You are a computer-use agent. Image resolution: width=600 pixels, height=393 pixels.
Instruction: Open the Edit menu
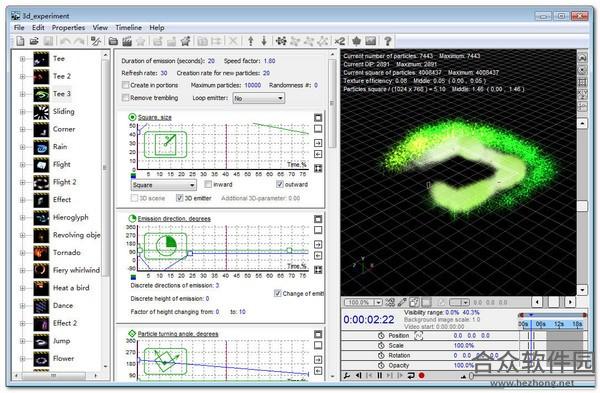click(38, 28)
